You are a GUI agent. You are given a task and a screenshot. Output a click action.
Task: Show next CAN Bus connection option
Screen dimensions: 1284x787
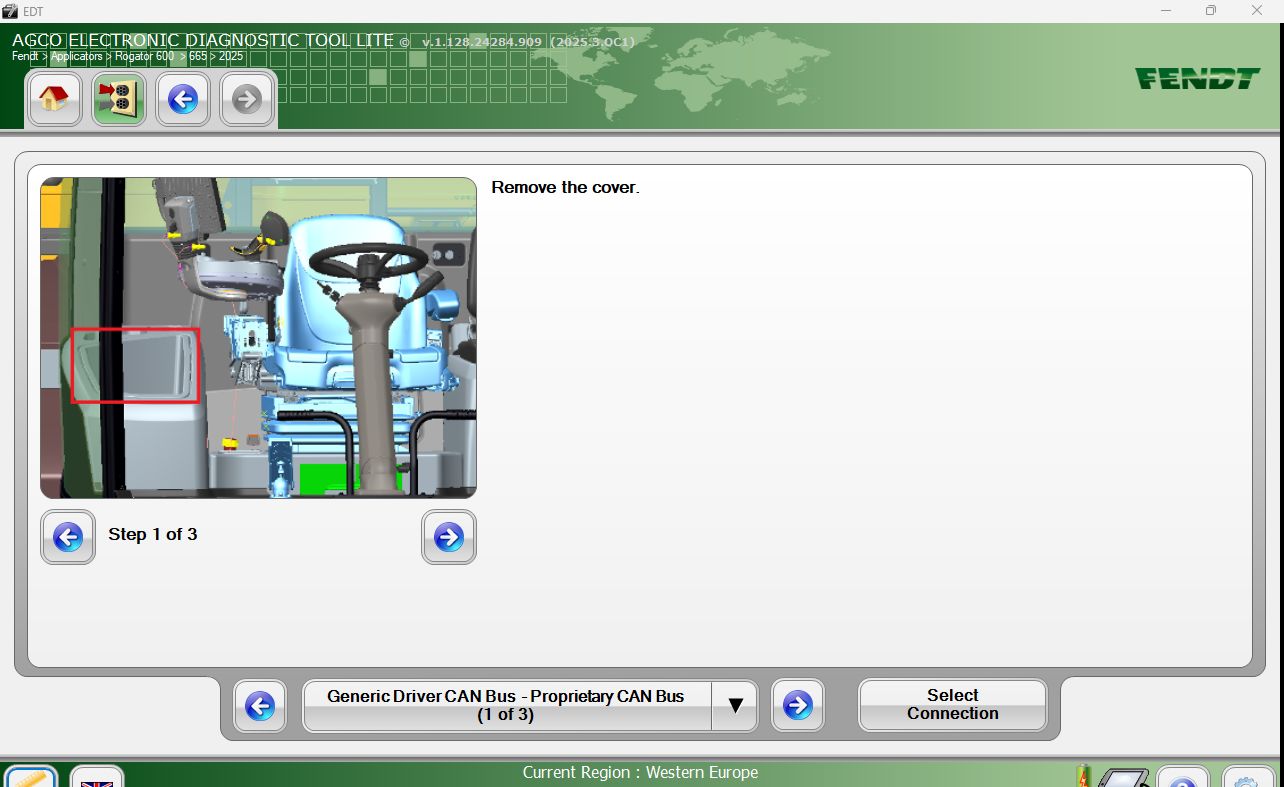point(798,706)
